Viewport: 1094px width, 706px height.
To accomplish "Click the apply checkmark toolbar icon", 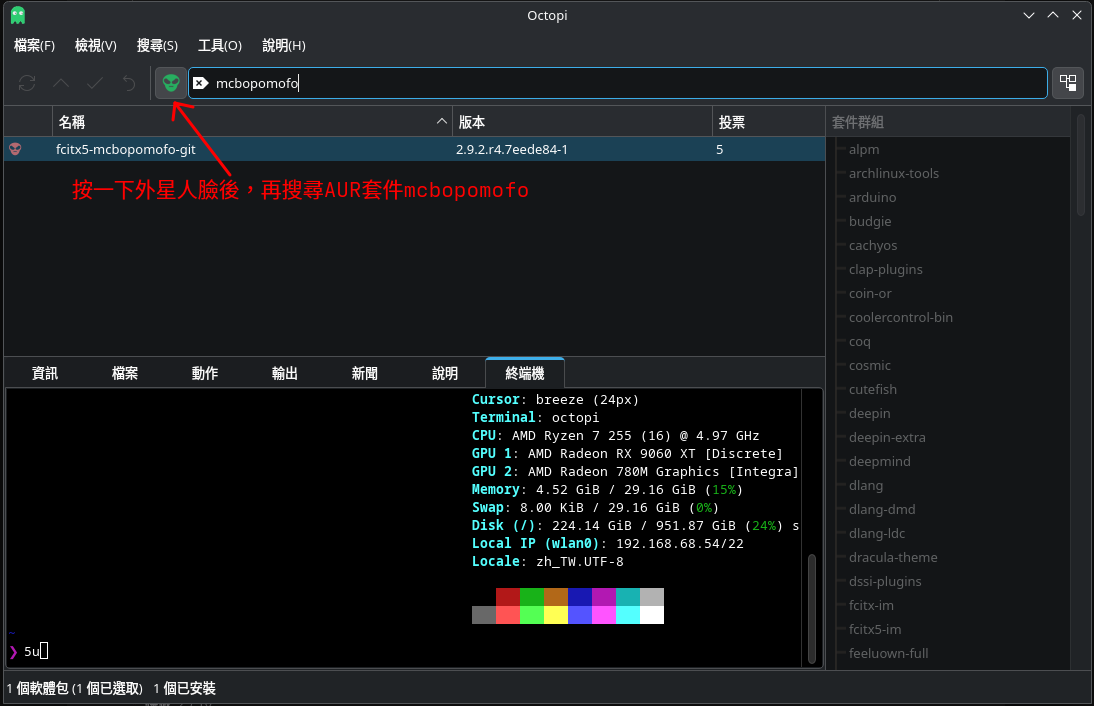I will click(x=95, y=84).
